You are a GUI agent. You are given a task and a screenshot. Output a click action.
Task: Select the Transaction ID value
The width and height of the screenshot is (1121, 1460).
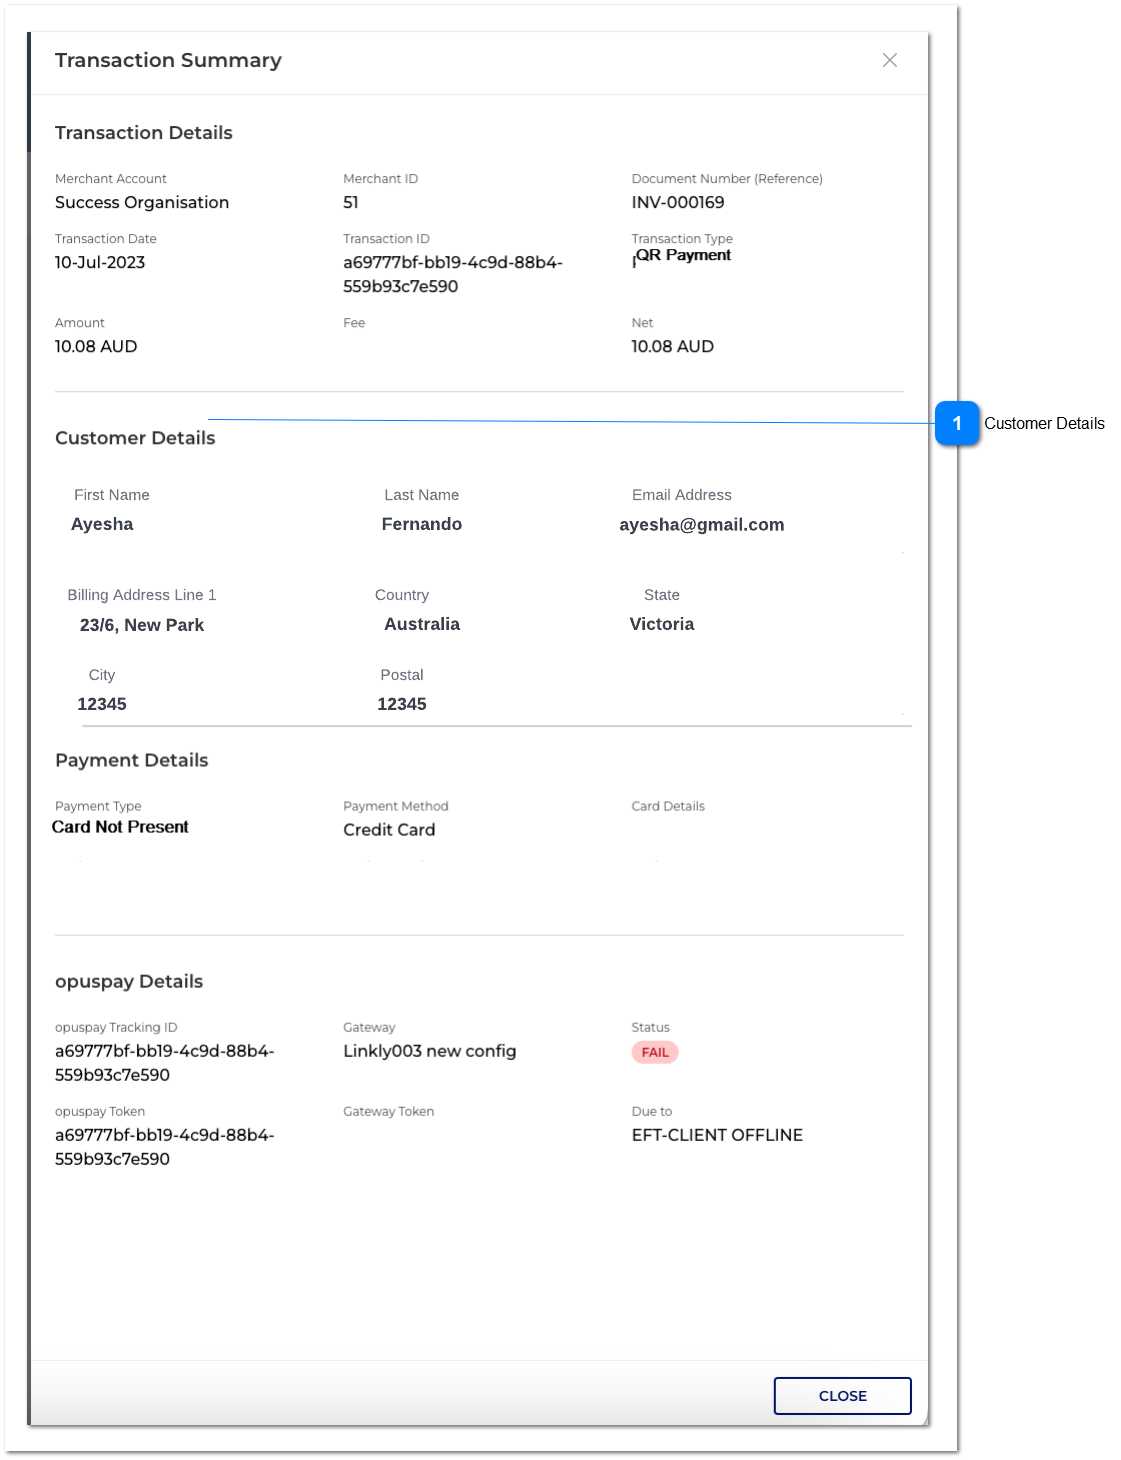[451, 274]
